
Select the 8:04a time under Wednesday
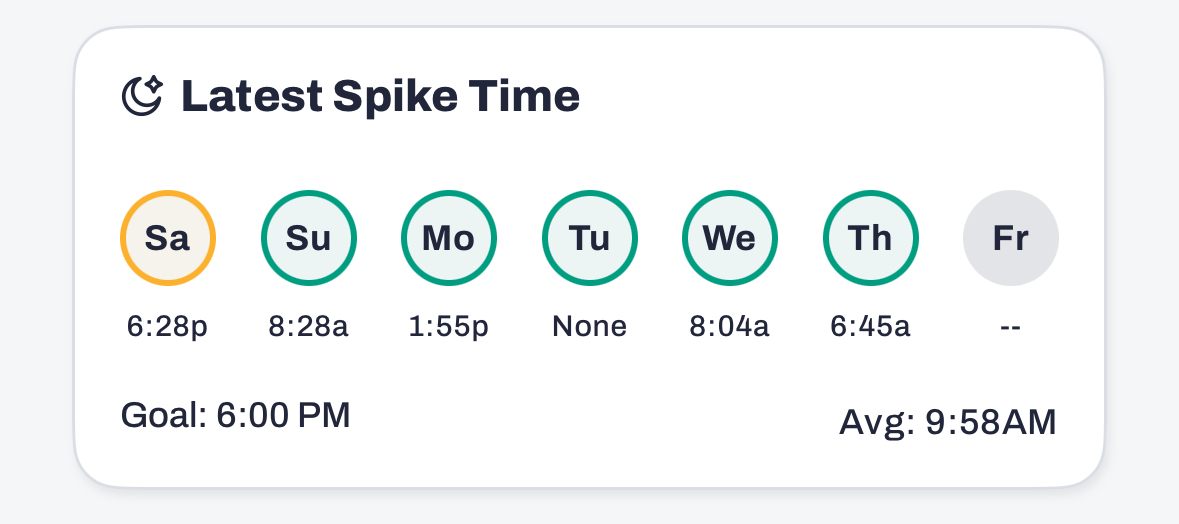click(x=730, y=326)
